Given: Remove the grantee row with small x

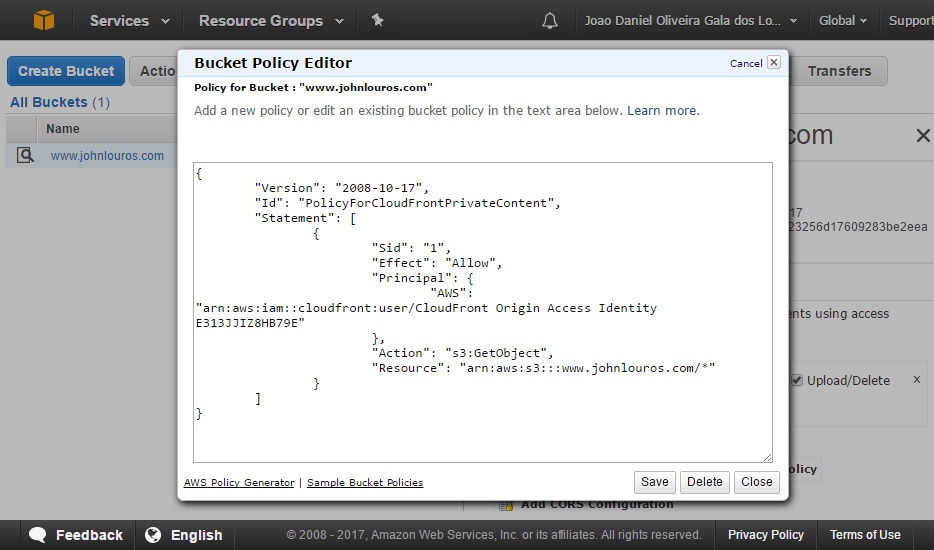Looking at the screenshot, I should [x=917, y=380].
